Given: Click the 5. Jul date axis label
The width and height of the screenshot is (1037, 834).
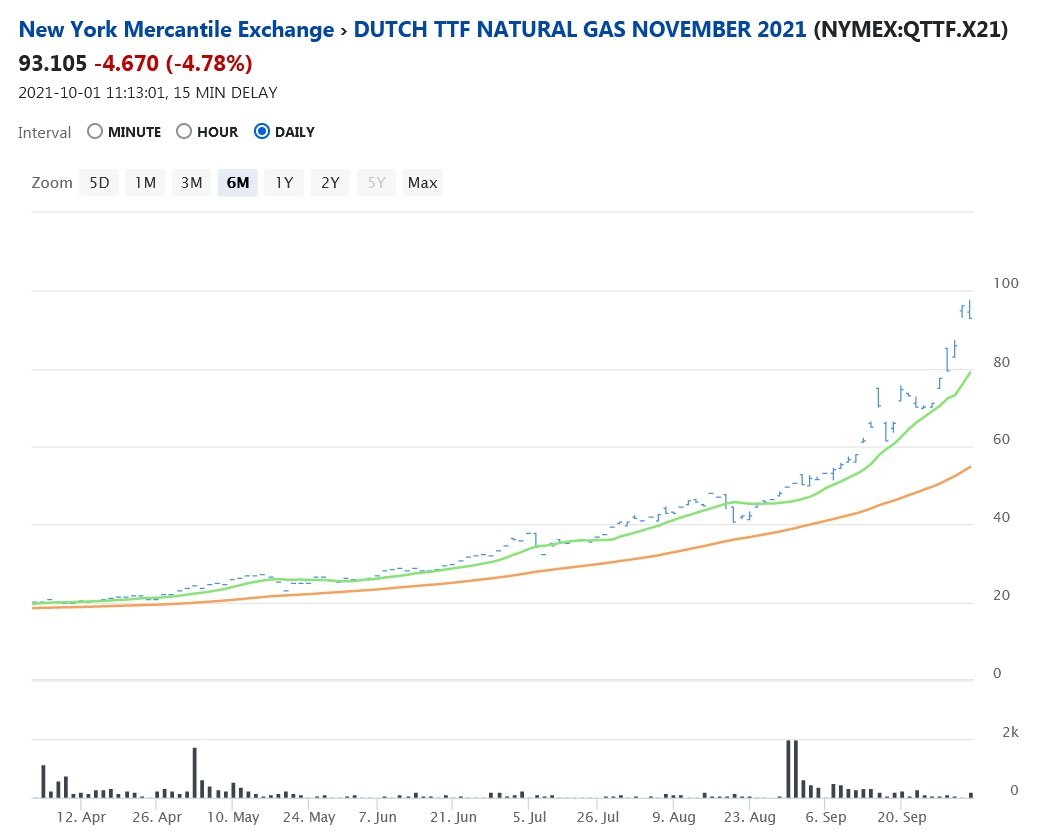Looking at the screenshot, I should (x=530, y=817).
